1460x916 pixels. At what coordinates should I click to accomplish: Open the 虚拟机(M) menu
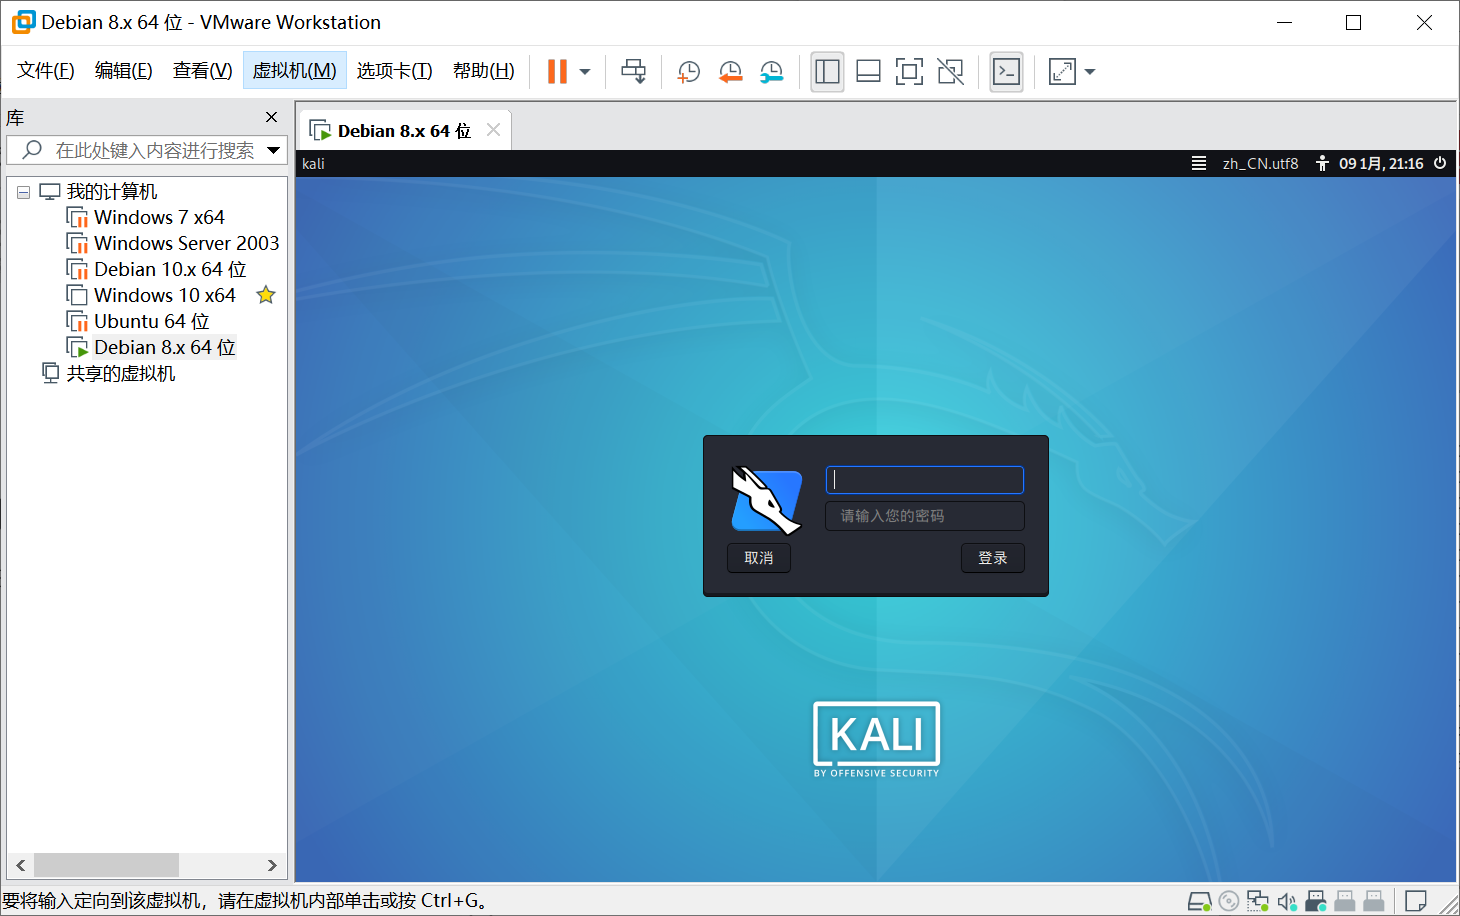[295, 71]
